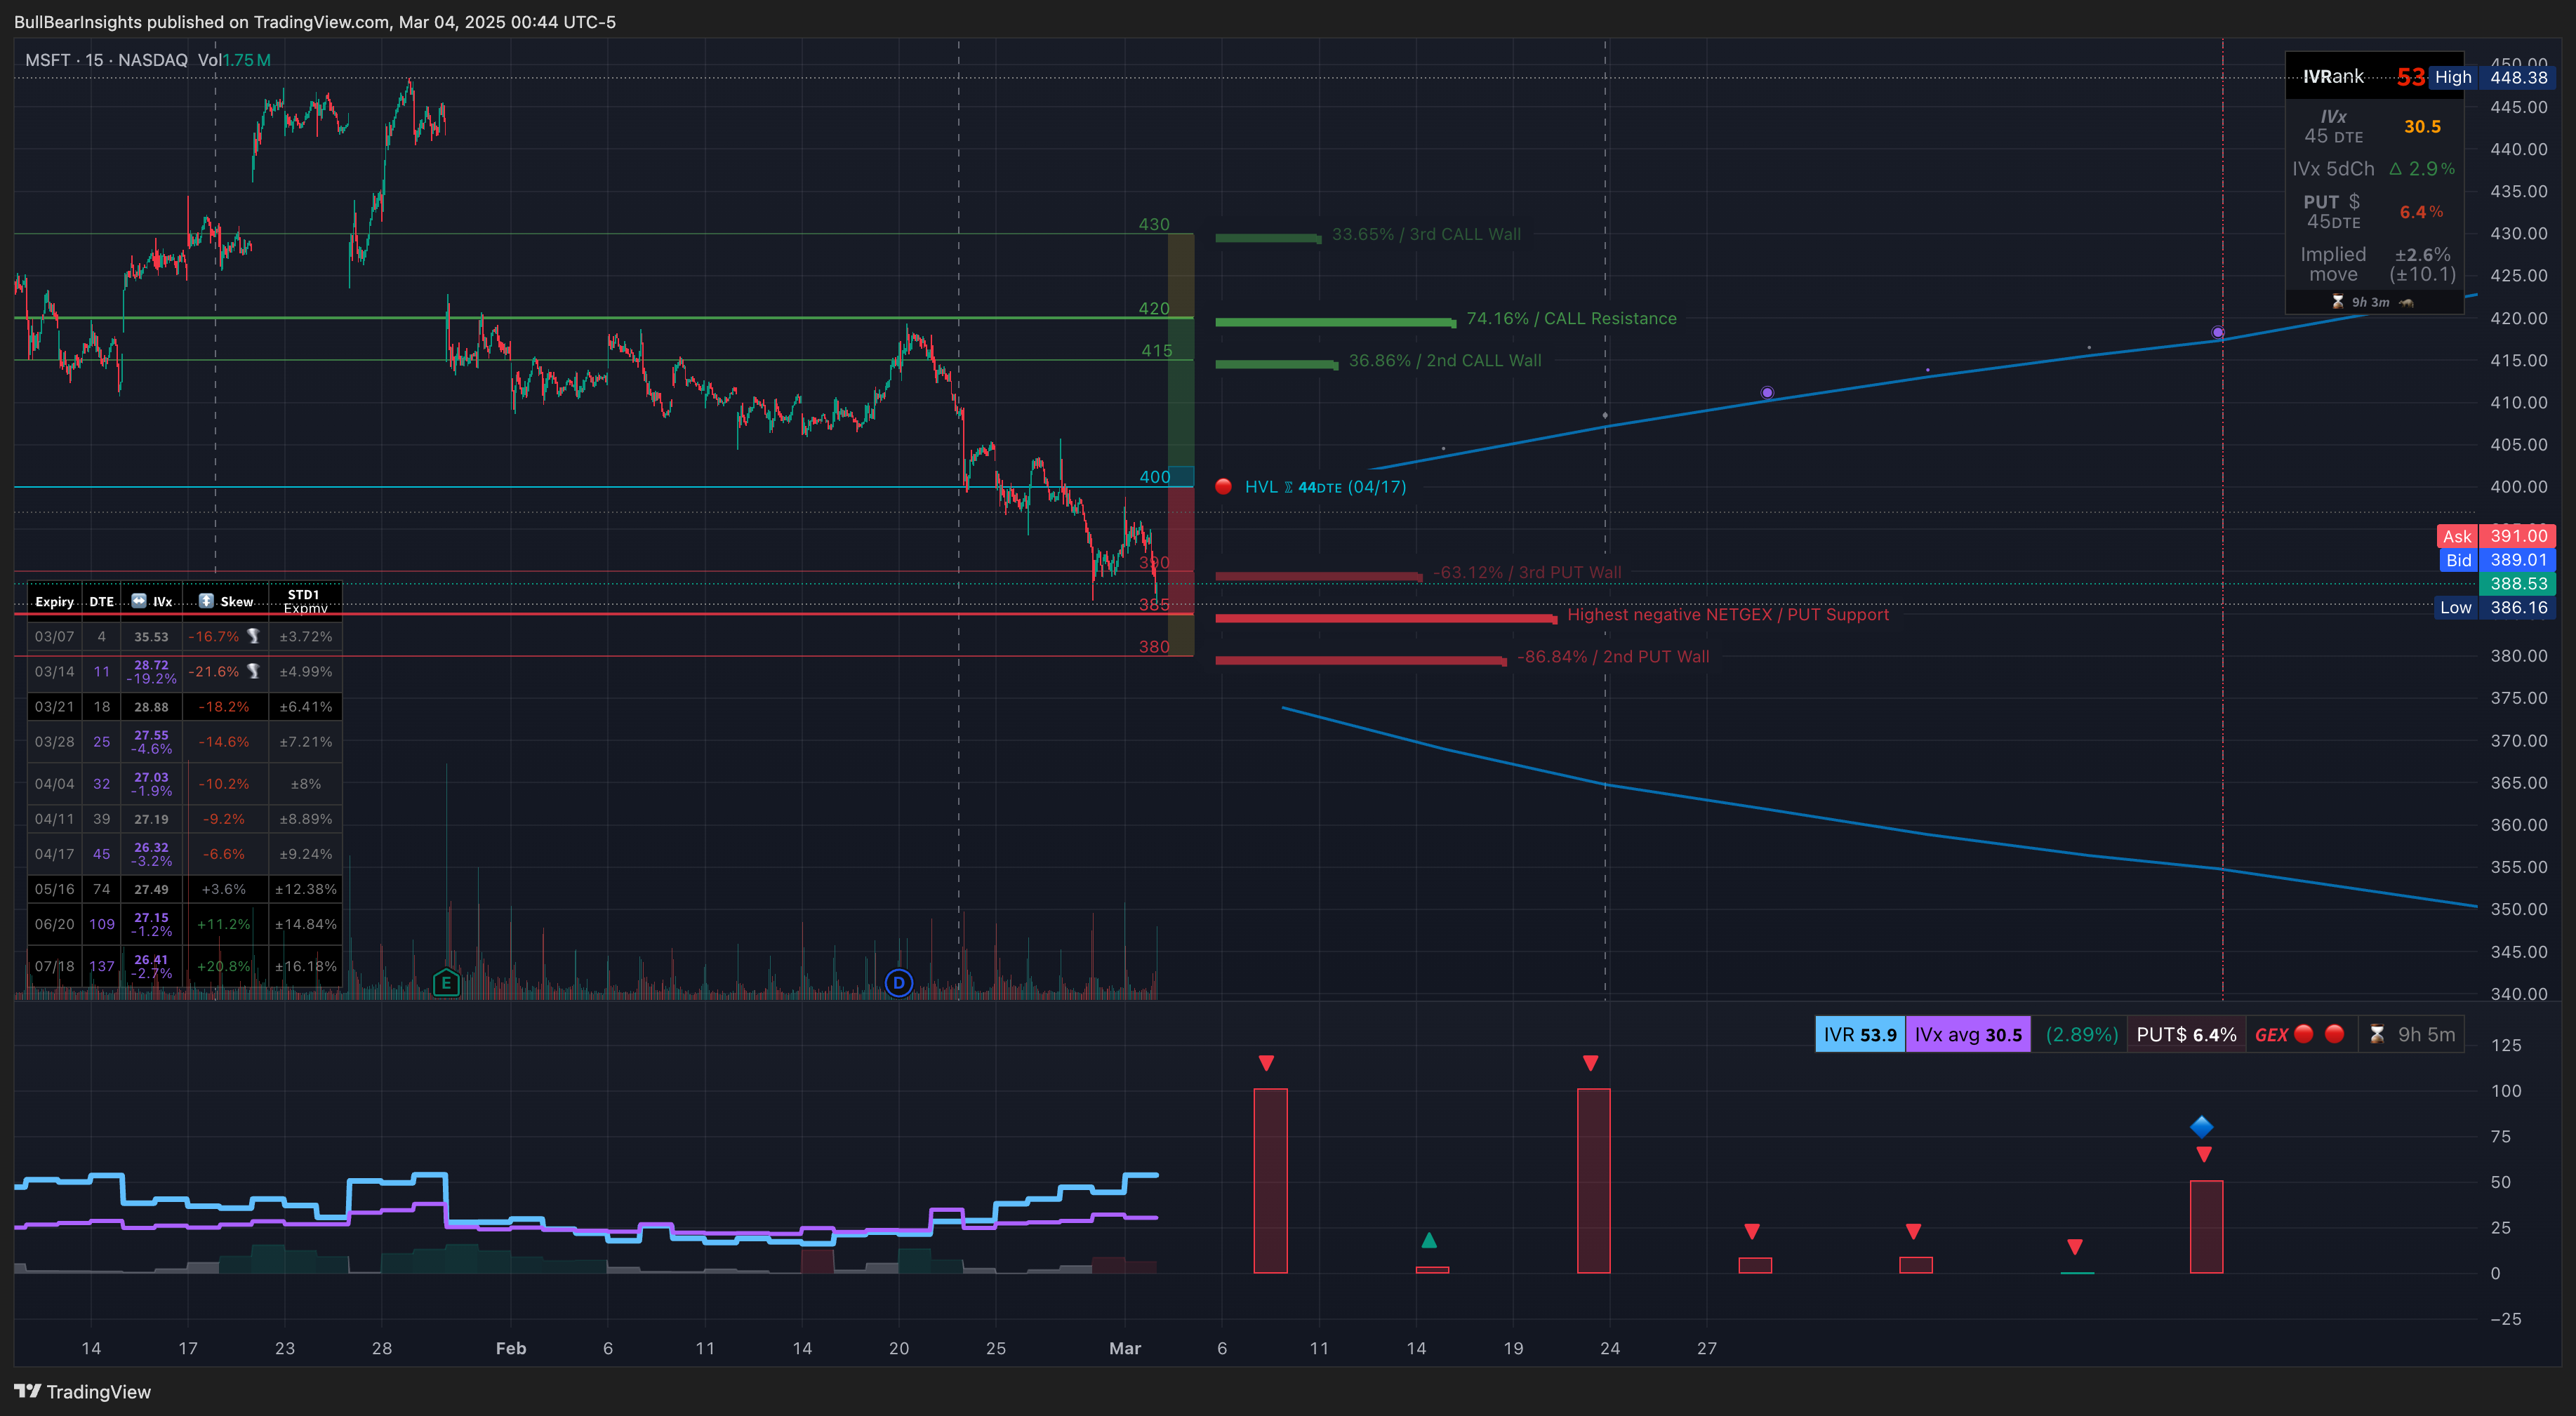Image resolution: width=2576 pixels, height=1416 pixels.
Task: Click the blue diamond marker in the lower pane
Action: (2202, 1127)
